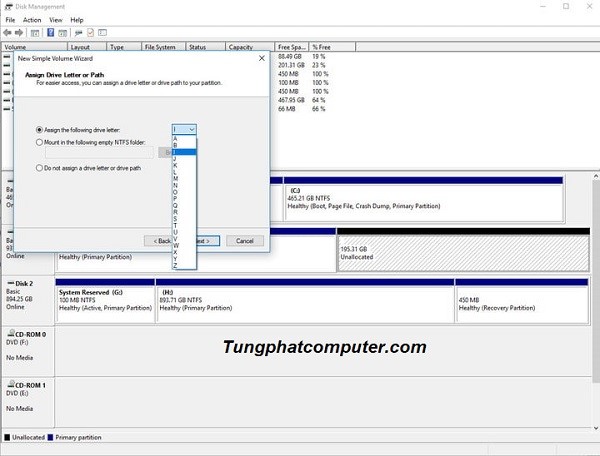Click the Refresh disks toolbar icon
Screen dimensions: 600x456
[x=79, y=33]
